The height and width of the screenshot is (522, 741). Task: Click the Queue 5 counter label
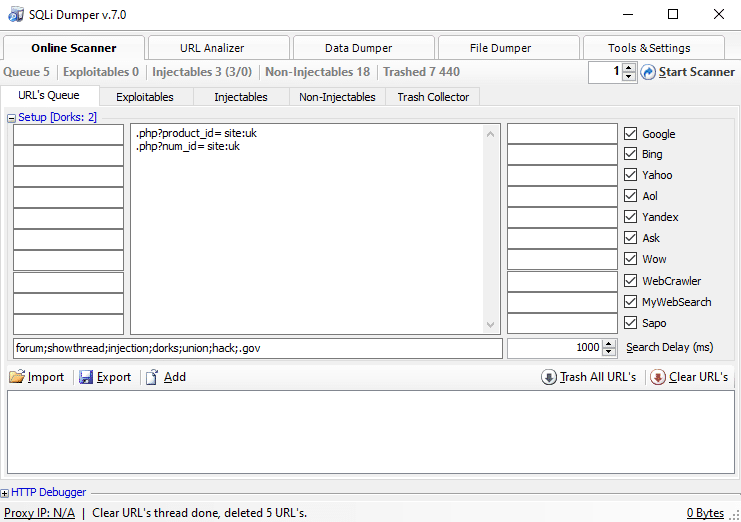click(x=26, y=72)
